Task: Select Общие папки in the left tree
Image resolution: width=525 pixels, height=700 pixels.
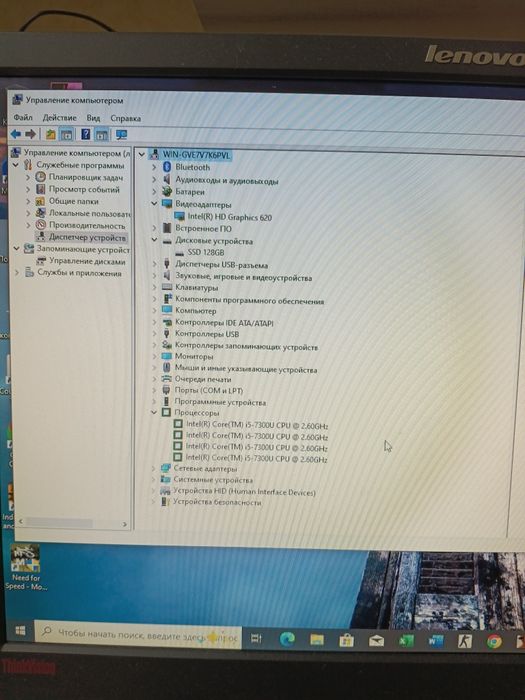Action: coord(74,201)
